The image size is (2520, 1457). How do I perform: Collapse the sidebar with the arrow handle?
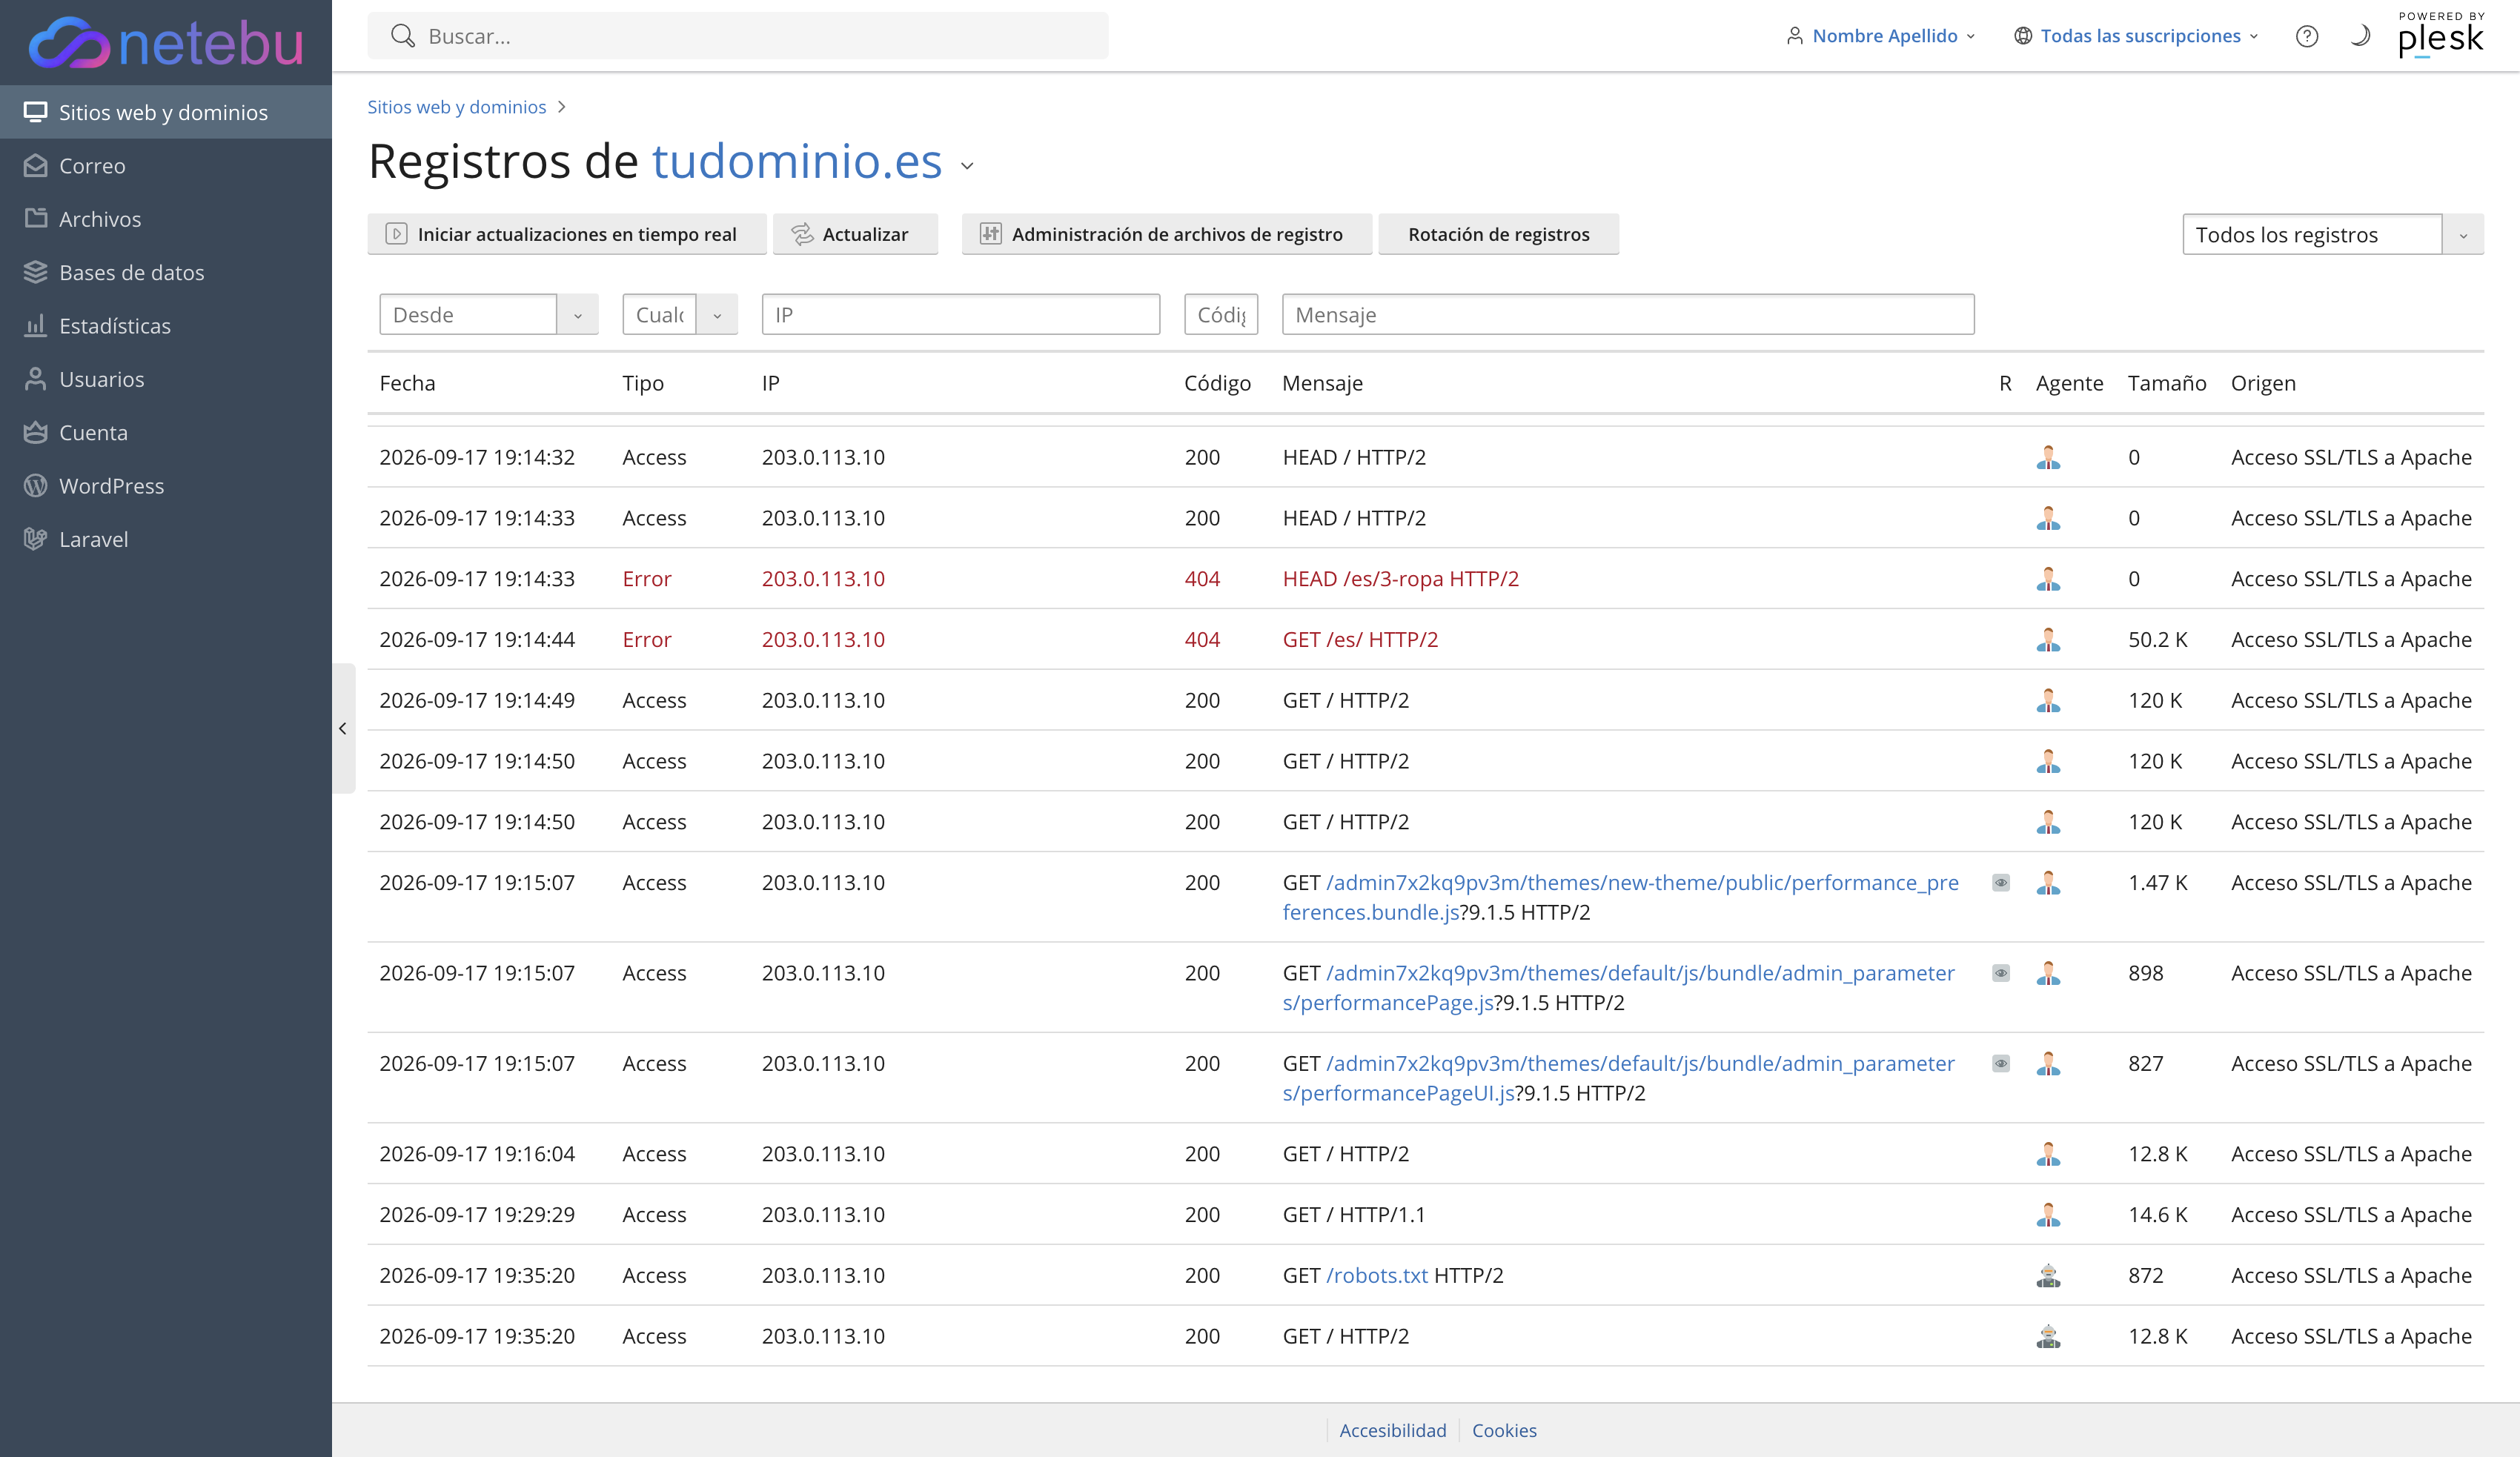tap(343, 728)
